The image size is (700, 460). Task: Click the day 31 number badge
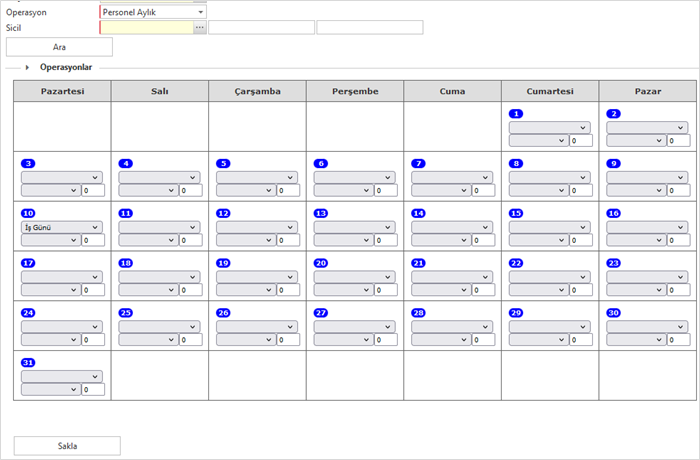[x=28, y=362]
